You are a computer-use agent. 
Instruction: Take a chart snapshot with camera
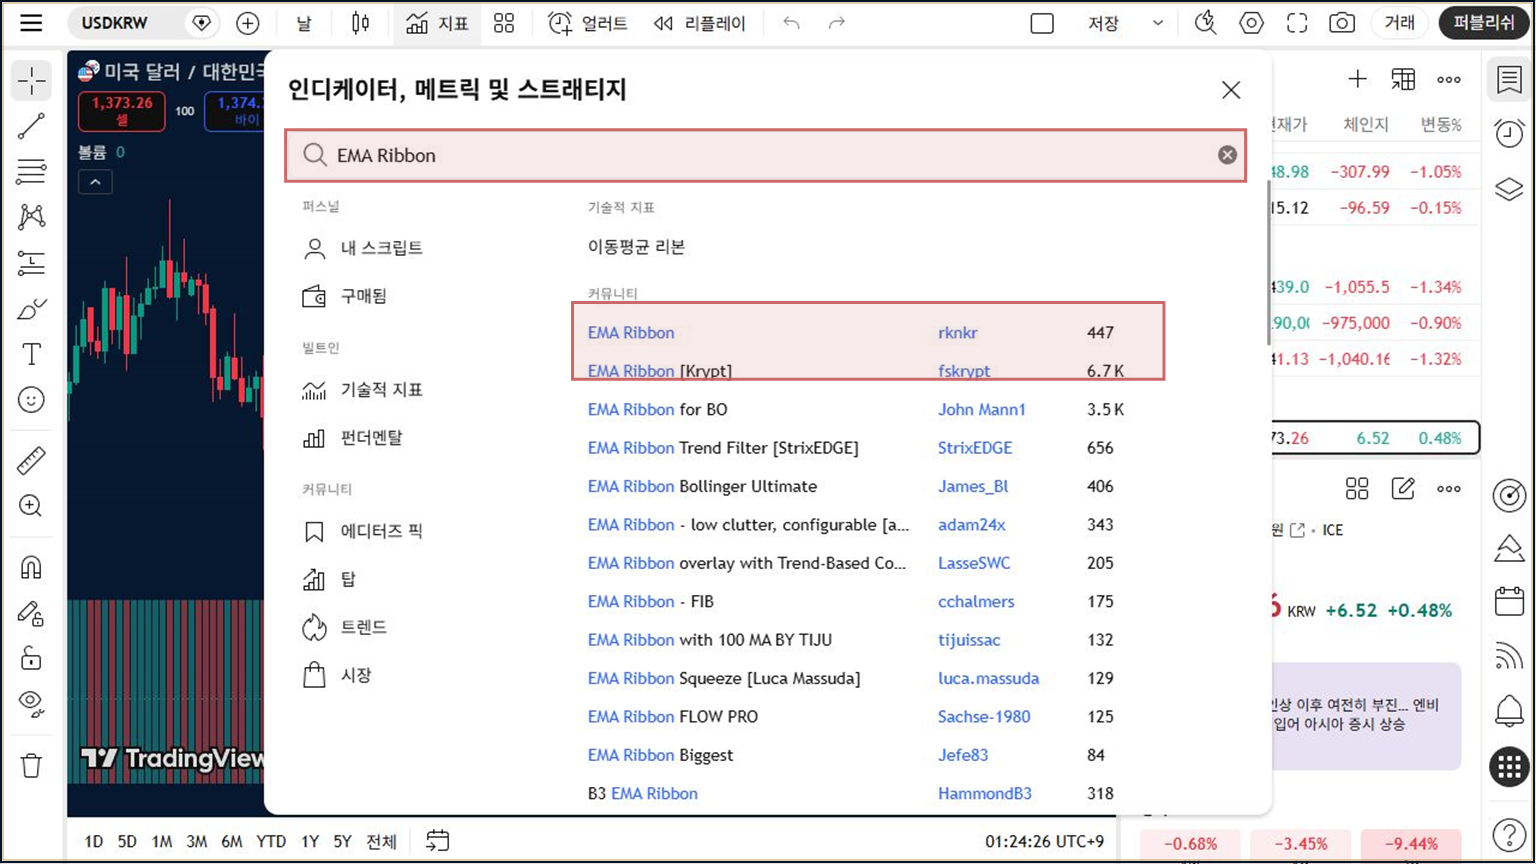1342,23
